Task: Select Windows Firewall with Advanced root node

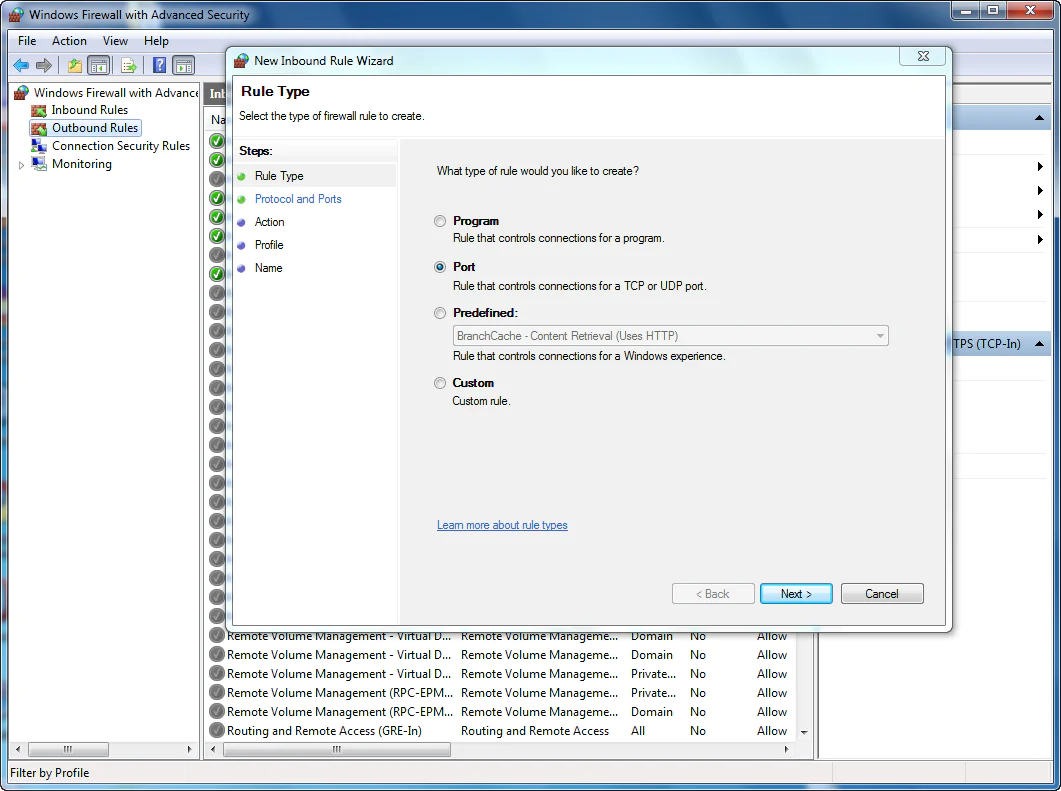Action: [116, 93]
